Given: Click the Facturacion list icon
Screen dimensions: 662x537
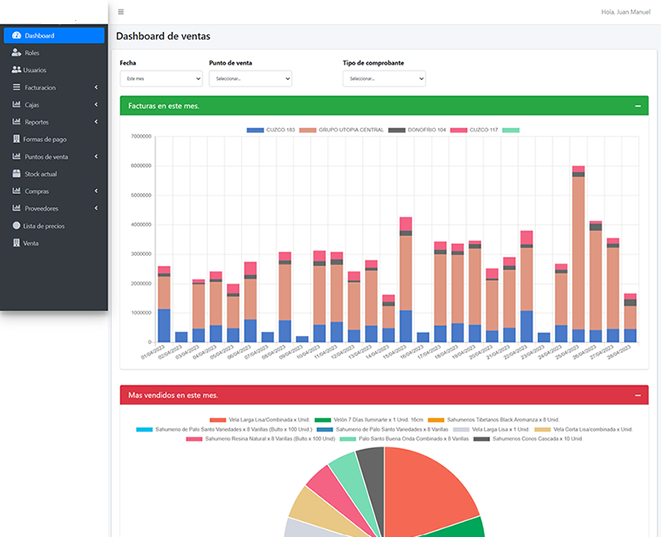Looking at the screenshot, I should [16, 87].
